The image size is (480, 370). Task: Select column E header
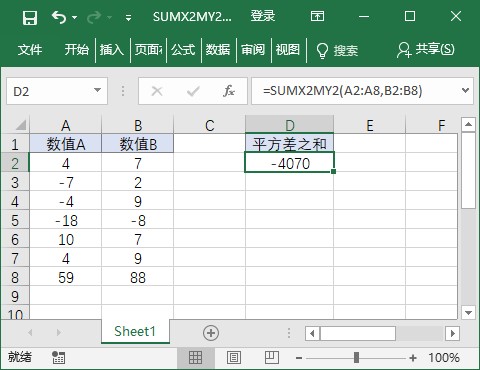point(370,125)
